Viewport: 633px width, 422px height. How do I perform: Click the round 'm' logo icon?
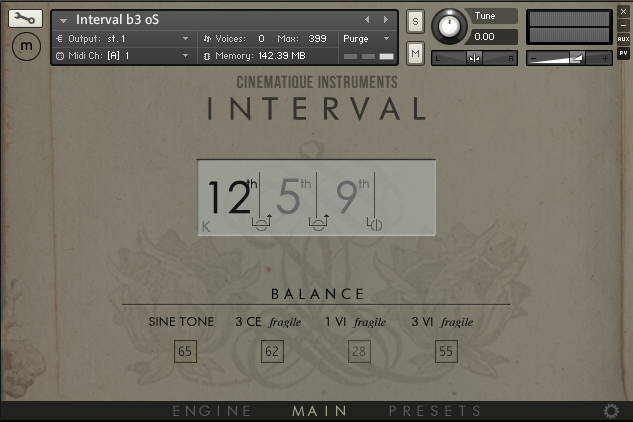[26, 46]
